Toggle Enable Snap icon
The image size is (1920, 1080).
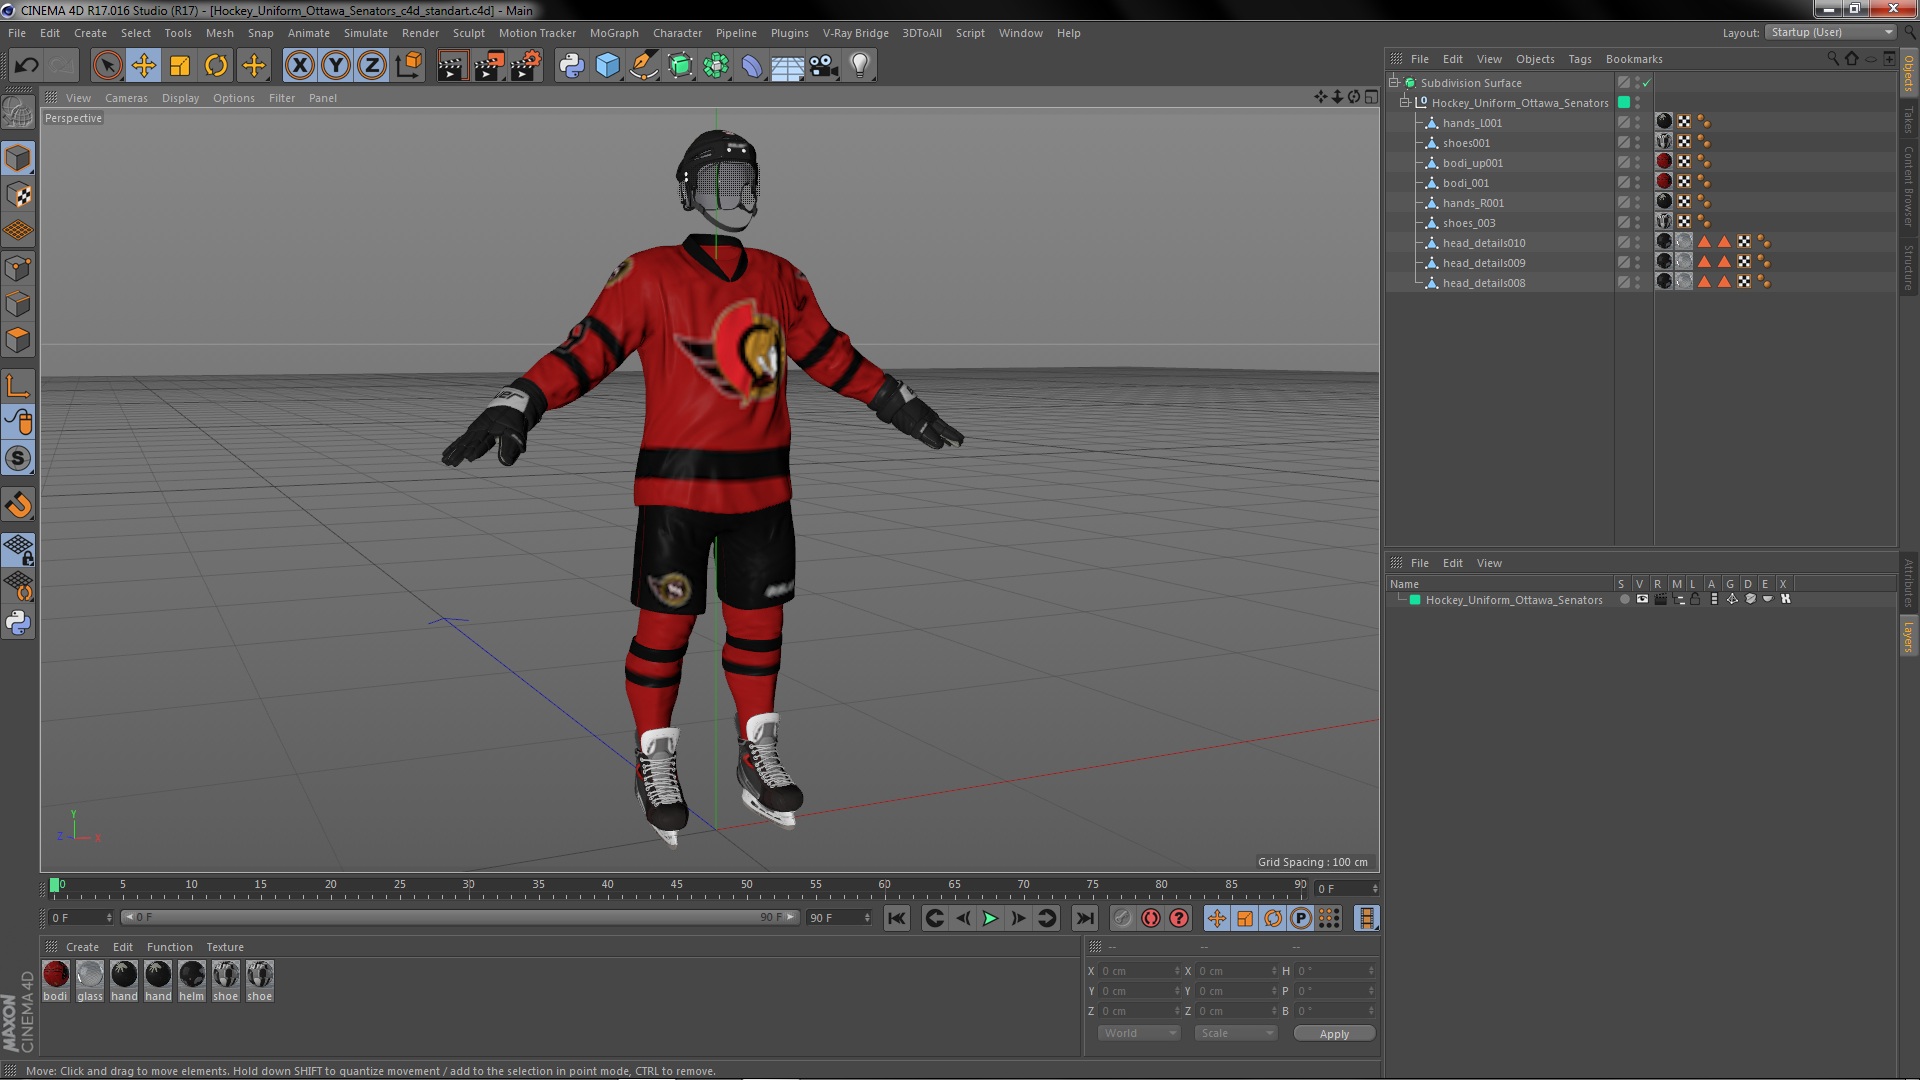pyautogui.click(x=18, y=458)
